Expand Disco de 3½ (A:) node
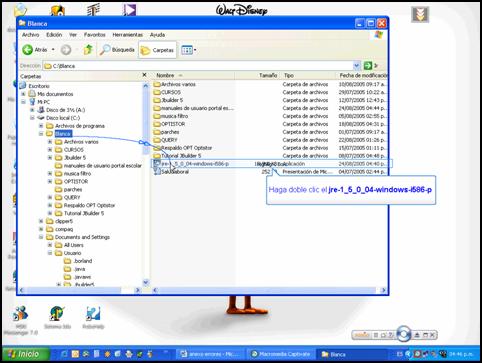482x363 pixels. (x=32, y=110)
